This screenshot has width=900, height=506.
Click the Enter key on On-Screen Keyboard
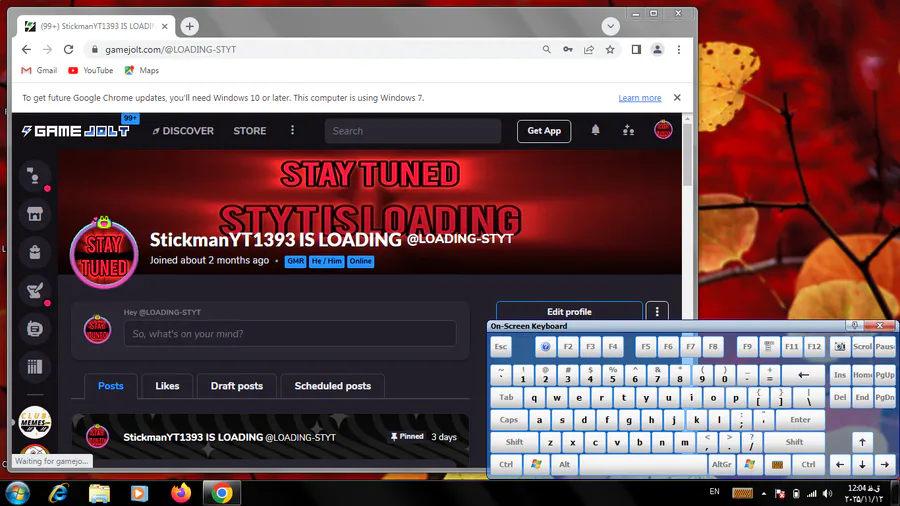click(800, 420)
